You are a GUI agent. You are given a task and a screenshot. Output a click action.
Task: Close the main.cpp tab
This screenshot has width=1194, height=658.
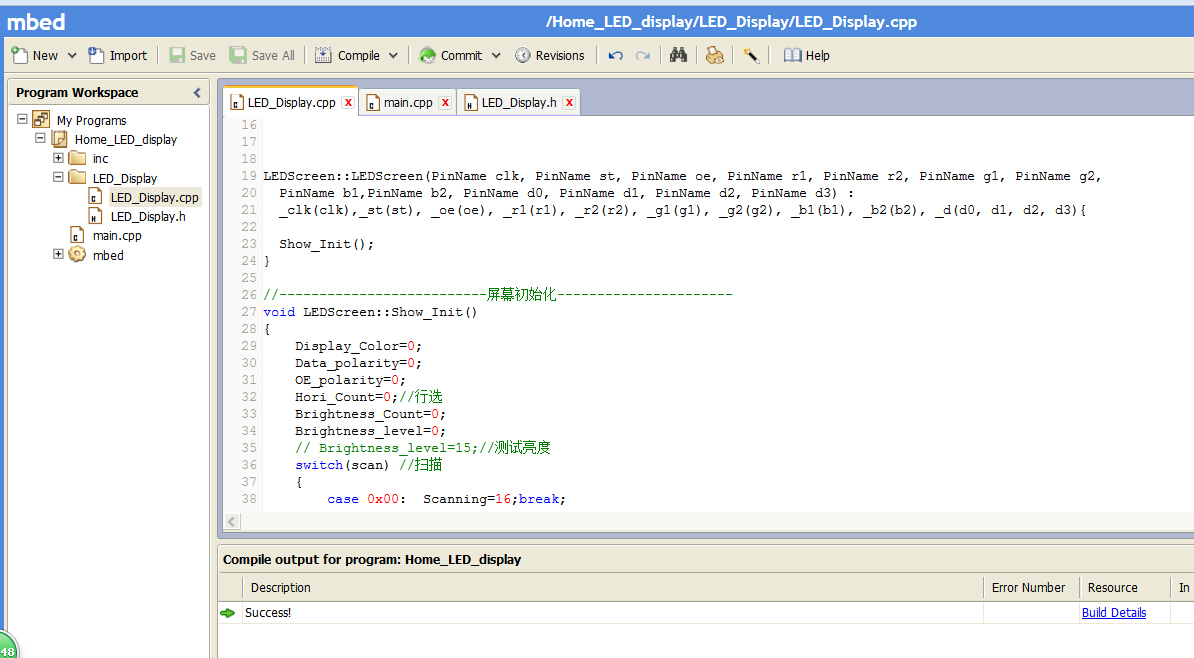click(445, 103)
